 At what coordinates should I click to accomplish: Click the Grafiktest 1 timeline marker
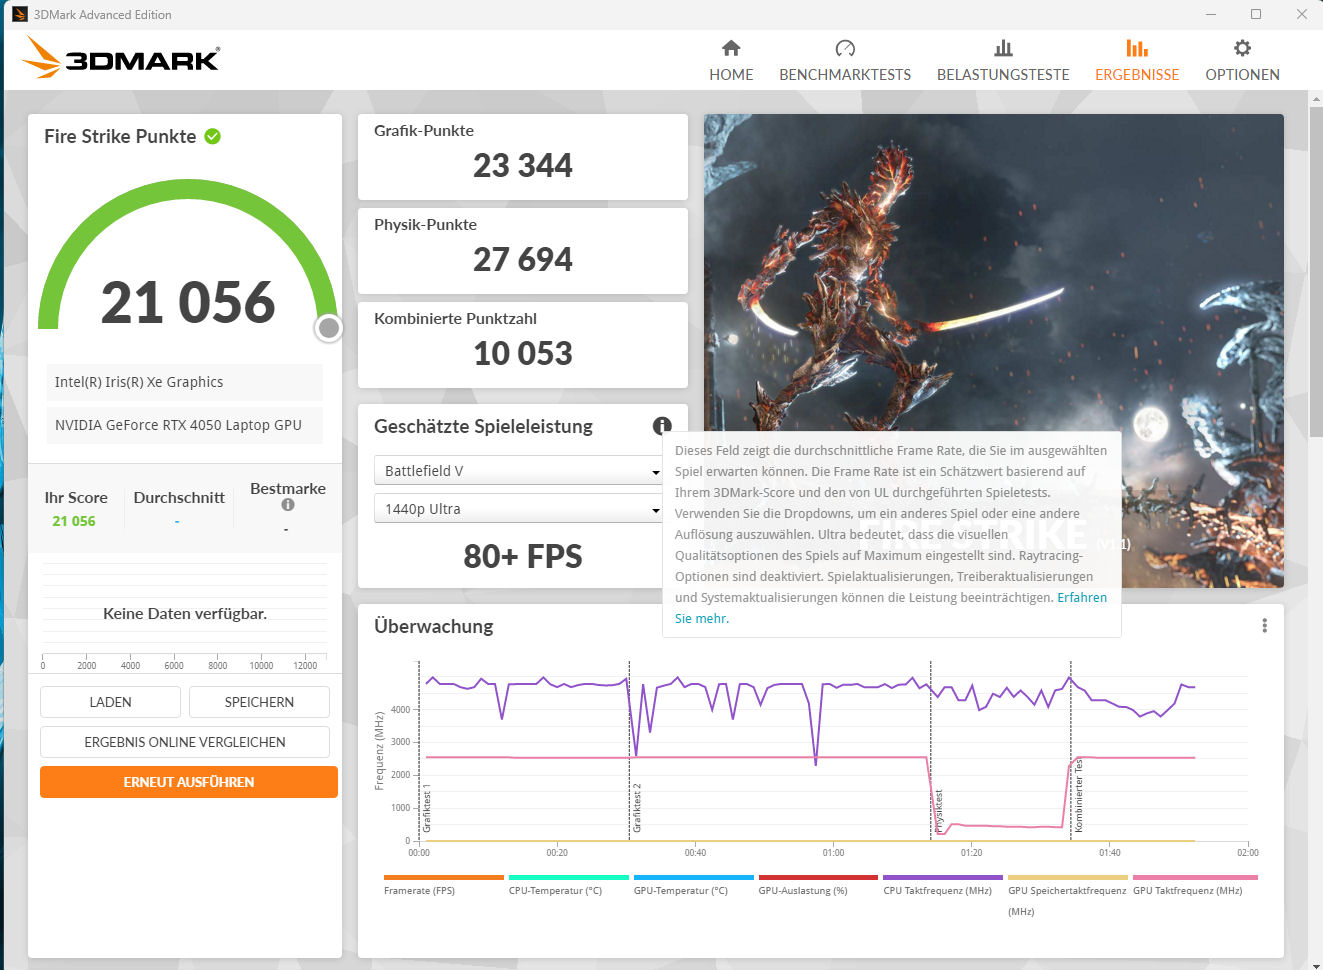(x=427, y=808)
